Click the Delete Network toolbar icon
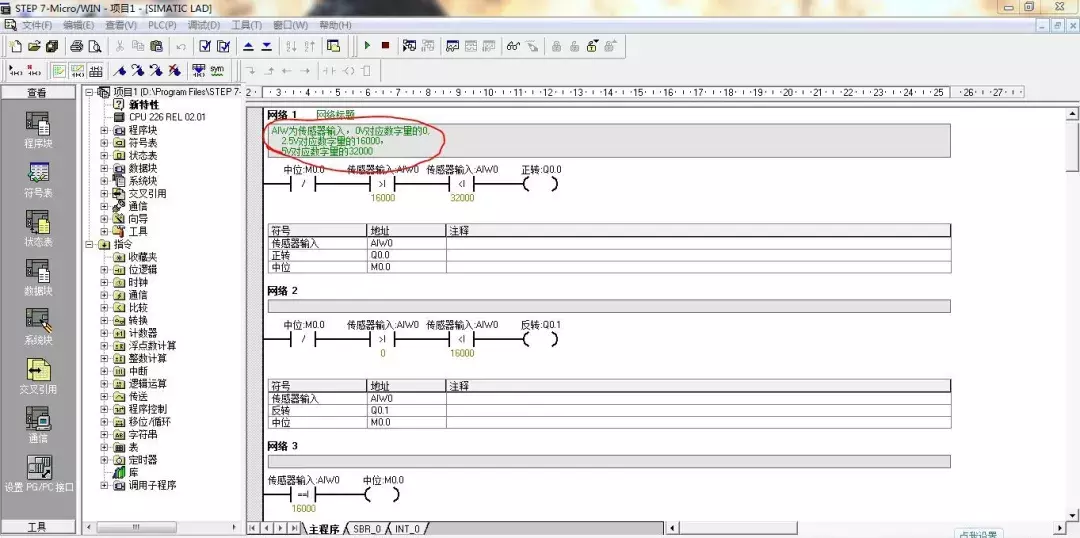1080x538 pixels. [34, 70]
